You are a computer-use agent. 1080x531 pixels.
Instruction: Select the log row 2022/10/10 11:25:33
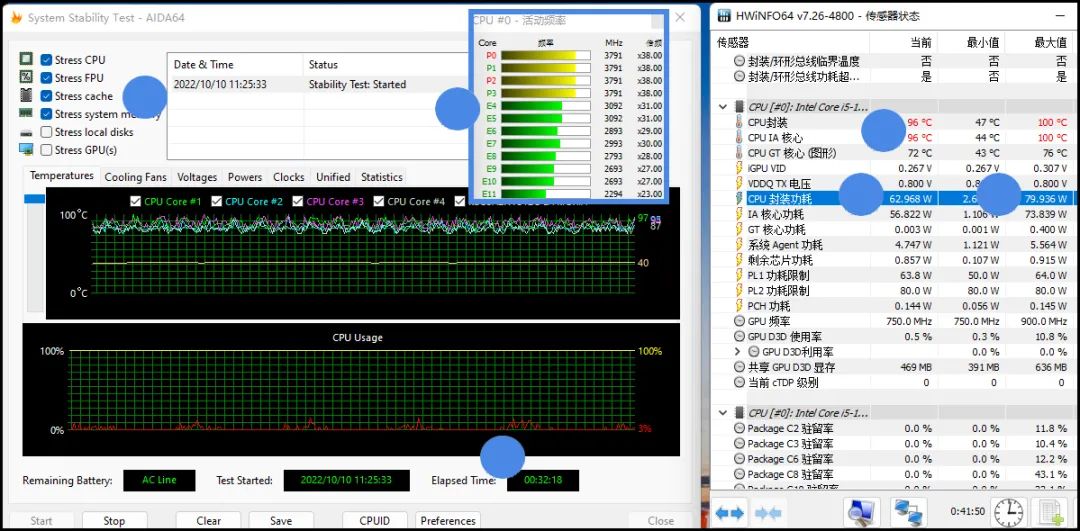click(318, 84)
